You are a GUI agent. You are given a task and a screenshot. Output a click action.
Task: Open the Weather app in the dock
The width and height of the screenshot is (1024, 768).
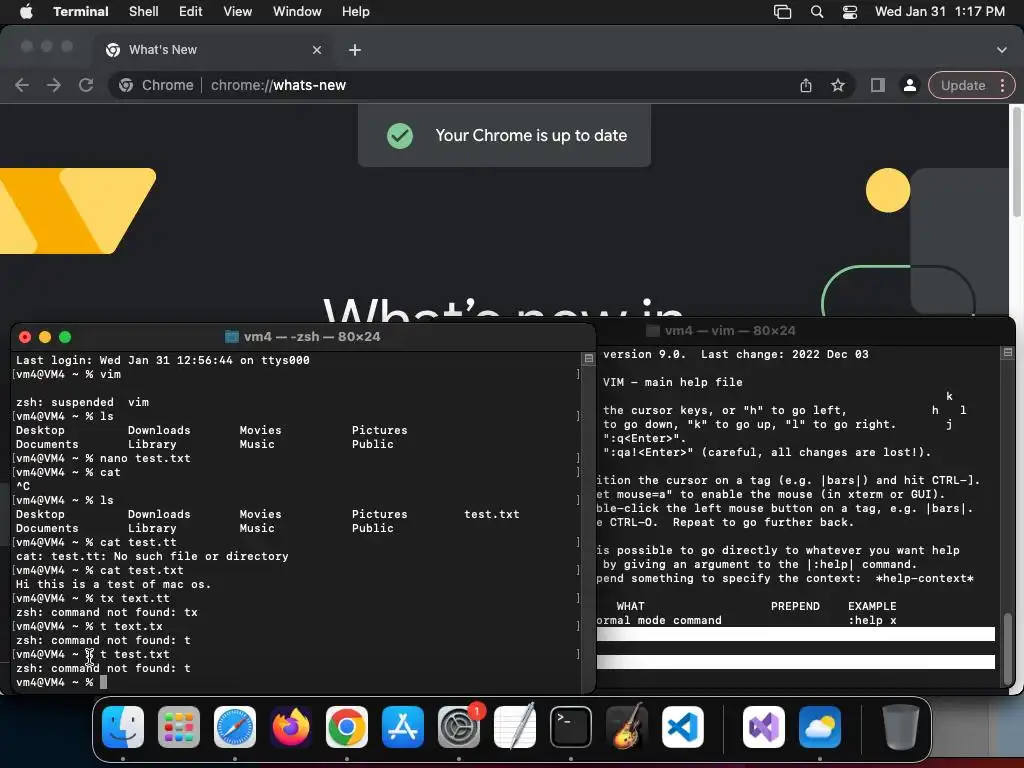[x=820, y=727]
